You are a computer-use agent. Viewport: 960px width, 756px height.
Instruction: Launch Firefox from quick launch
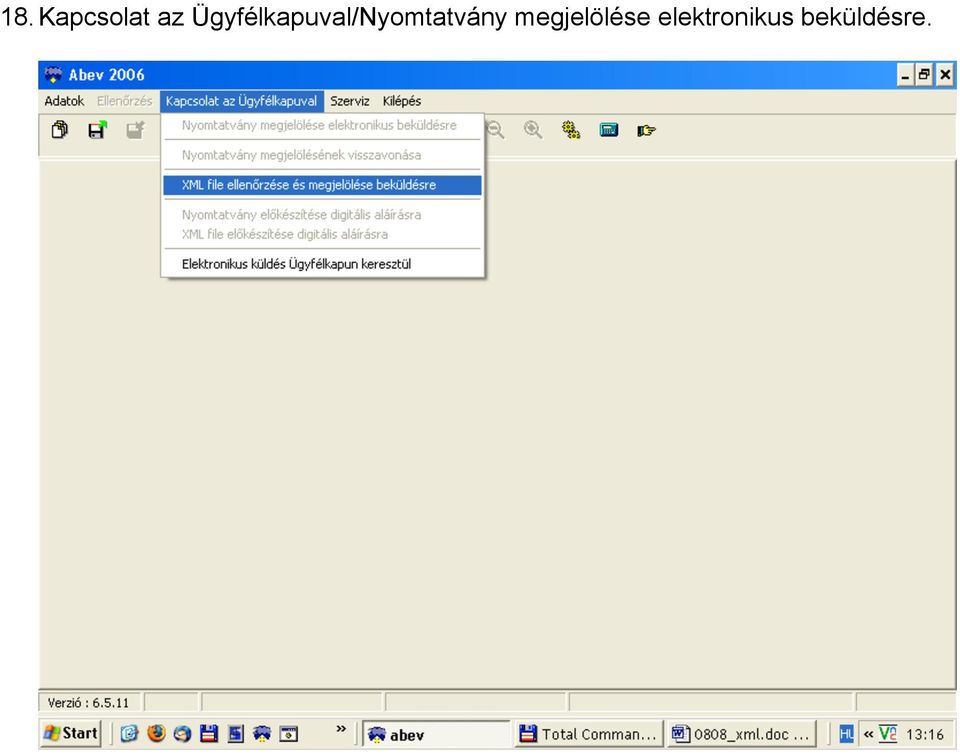(x=156, y=733)
